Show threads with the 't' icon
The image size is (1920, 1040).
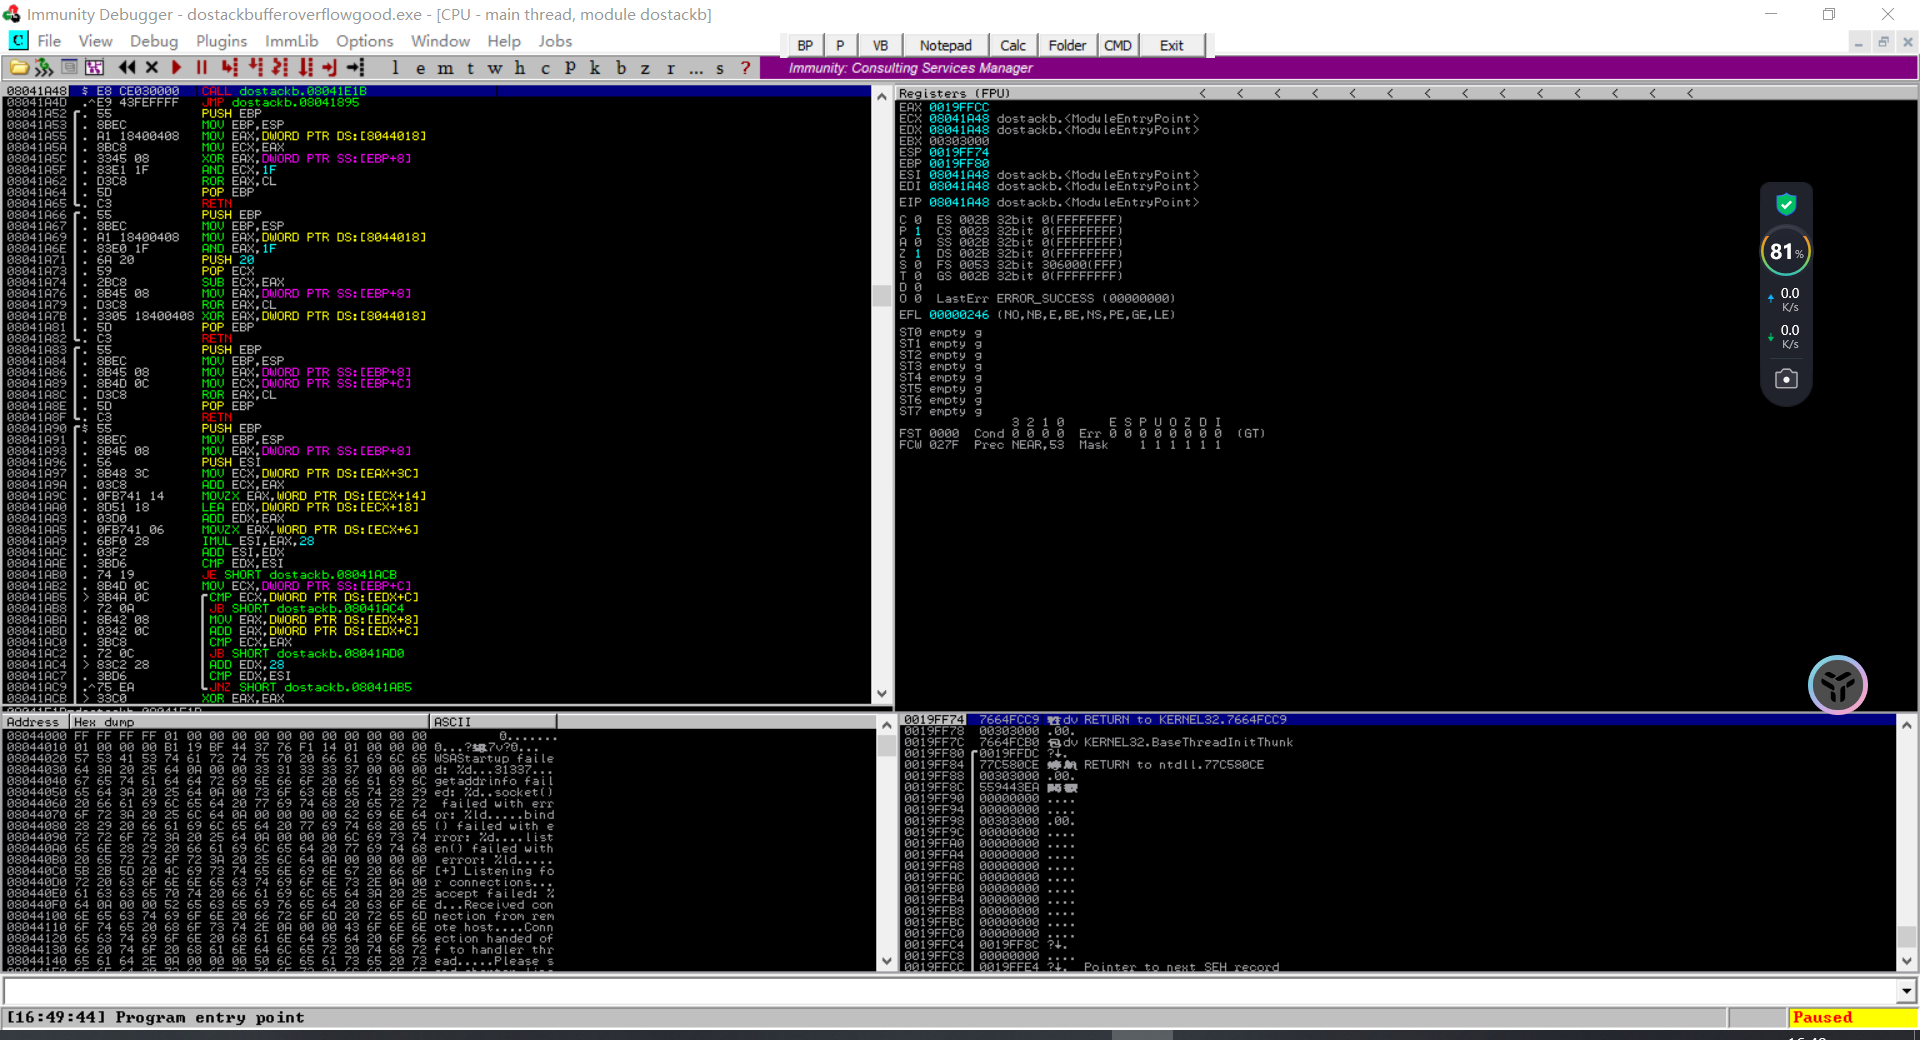click(470, 68)
